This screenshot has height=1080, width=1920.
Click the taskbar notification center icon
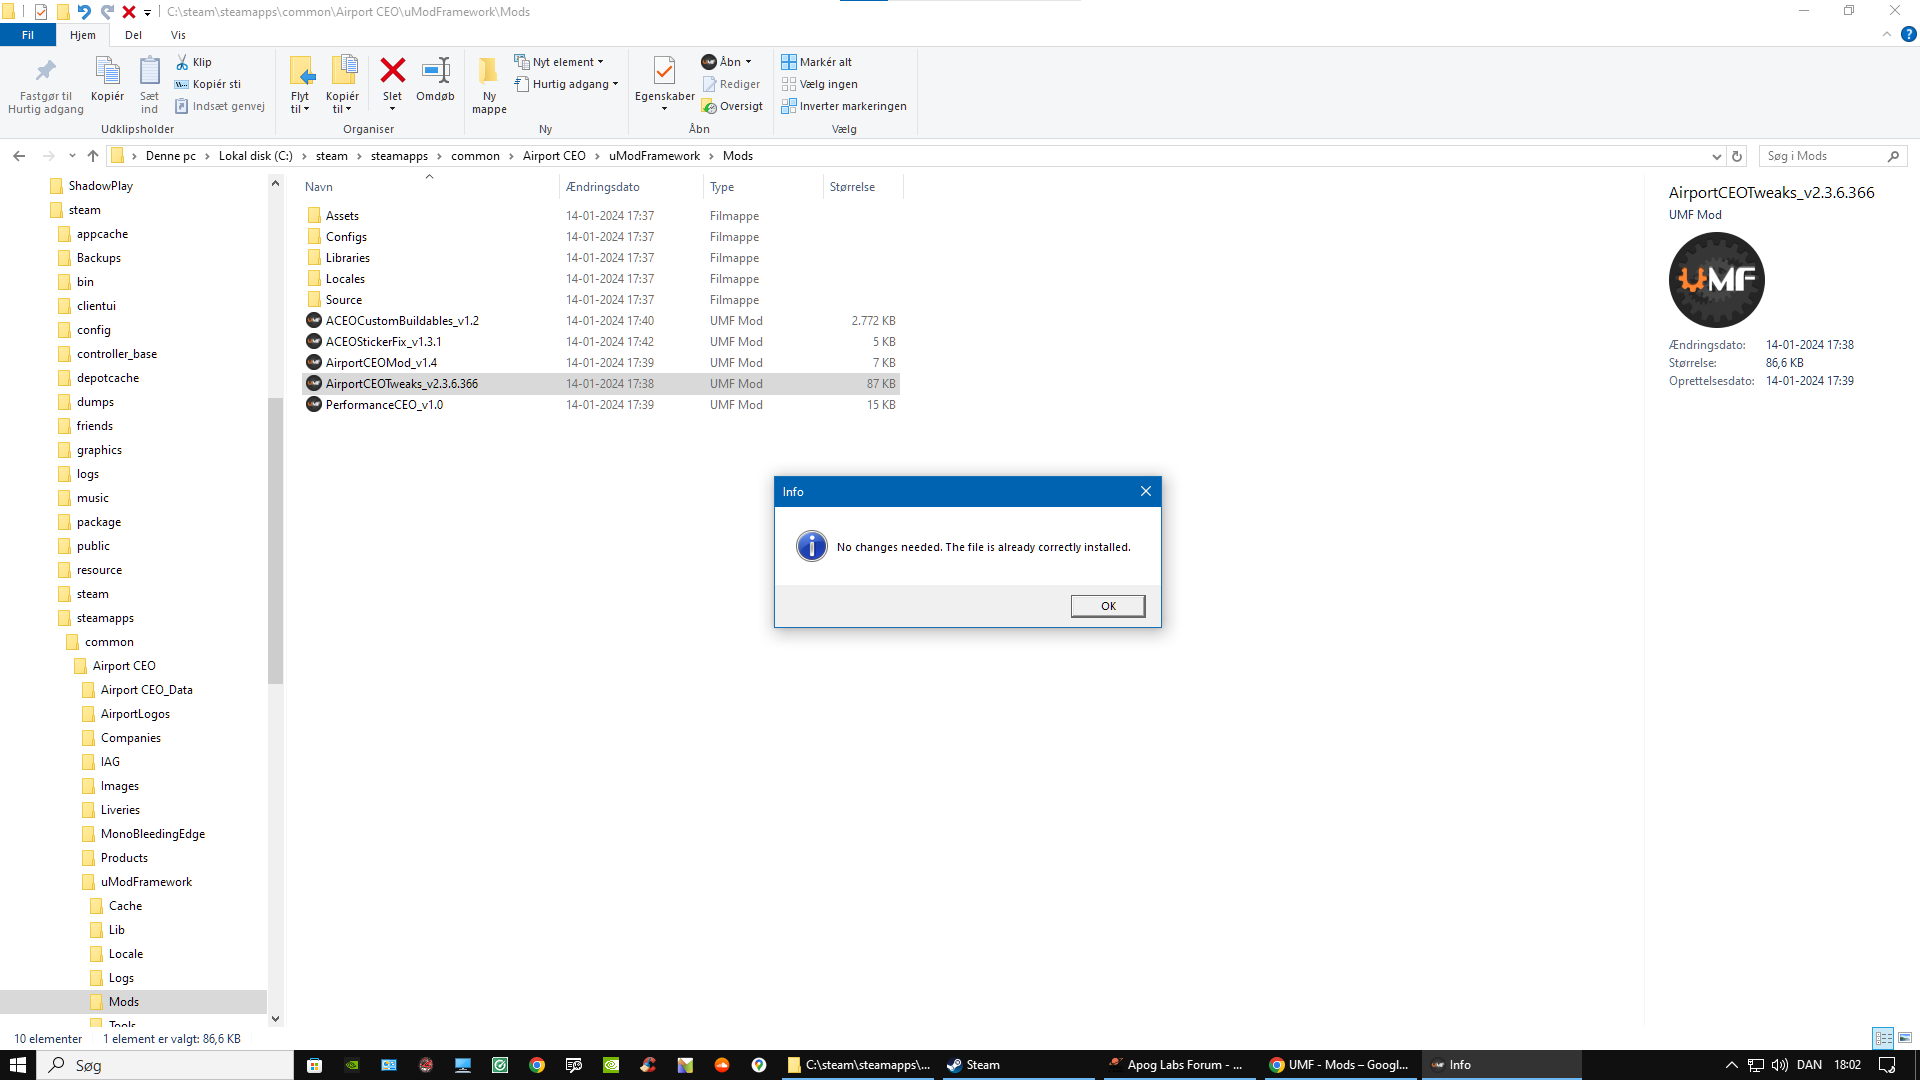(x=1887, y=1065)
